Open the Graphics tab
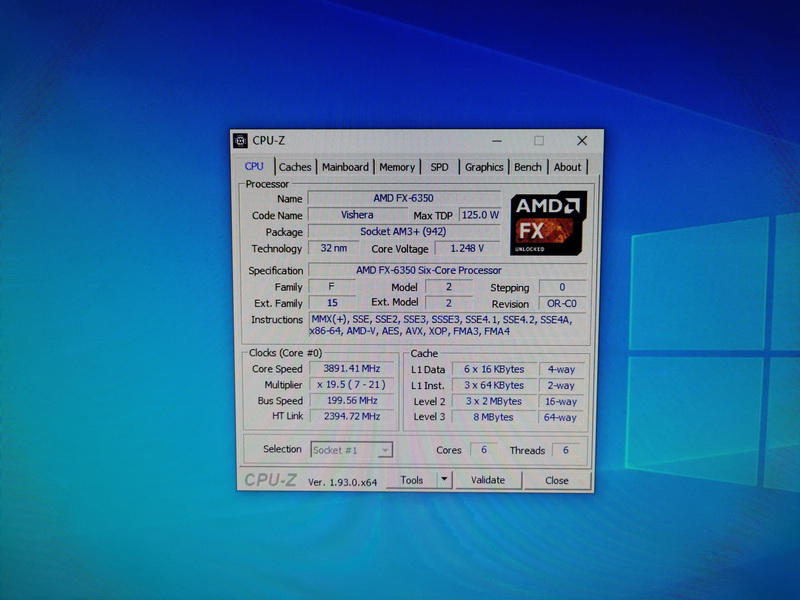This screenshot has width=800, height=600. pyautogui.click(x=484, y=167)
